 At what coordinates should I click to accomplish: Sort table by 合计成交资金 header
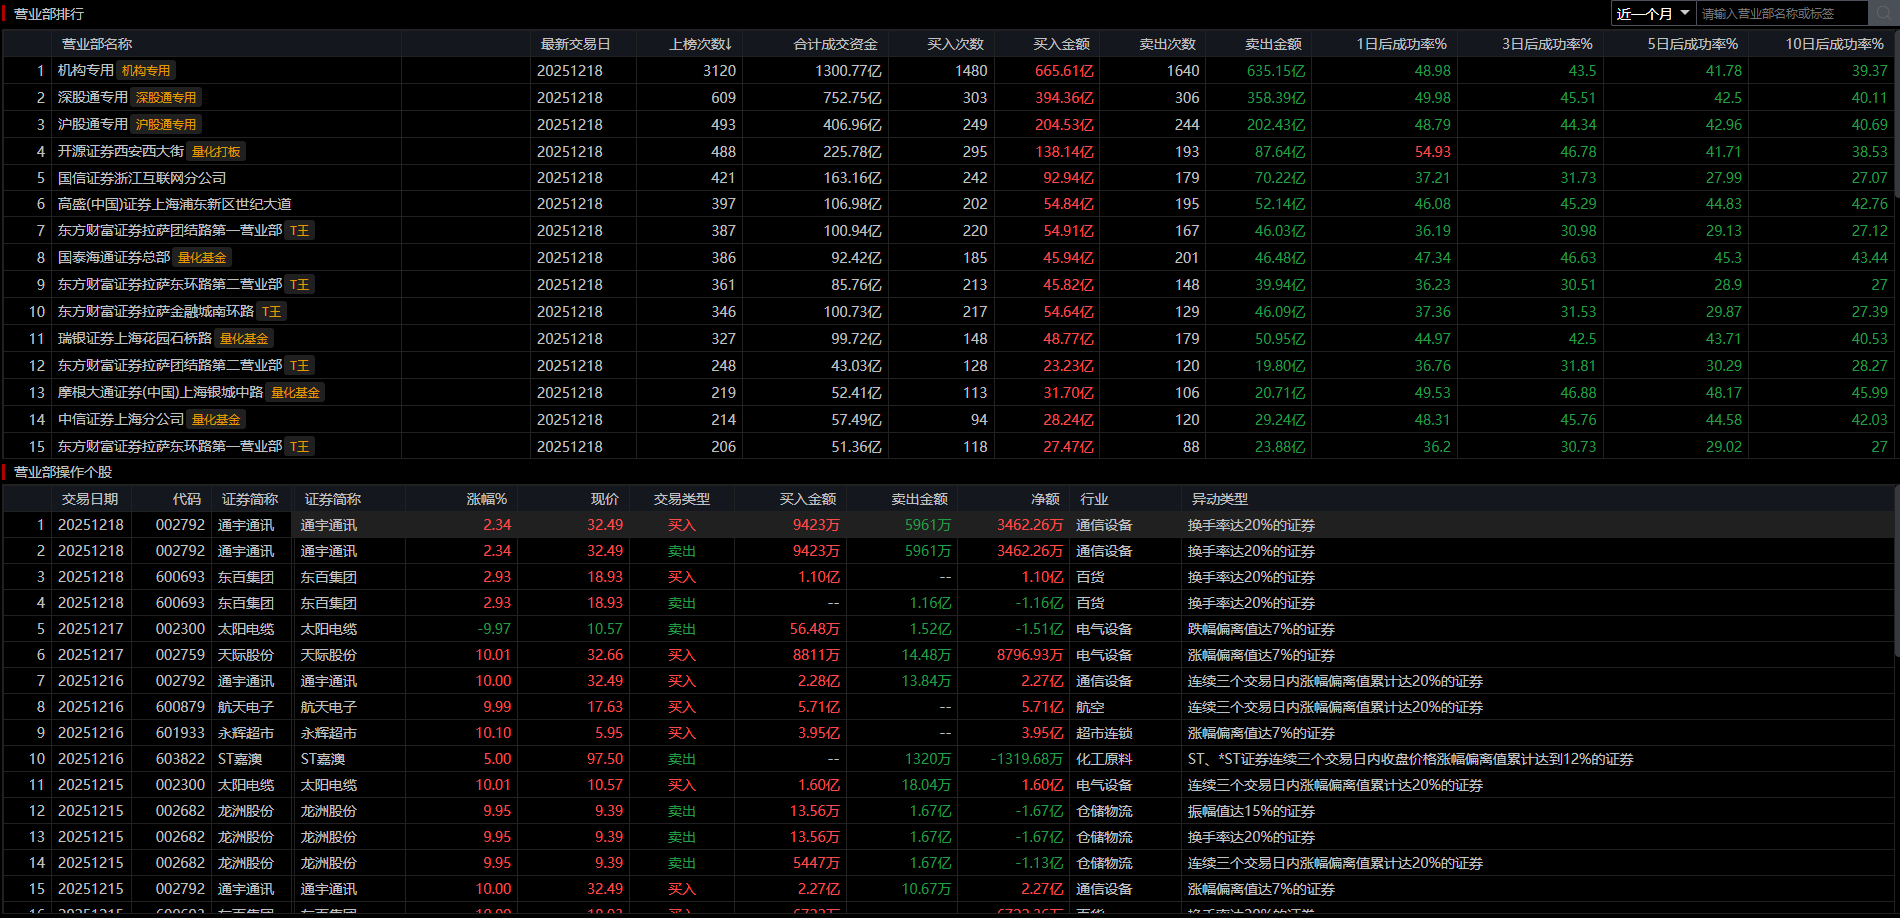pos(835,44)
